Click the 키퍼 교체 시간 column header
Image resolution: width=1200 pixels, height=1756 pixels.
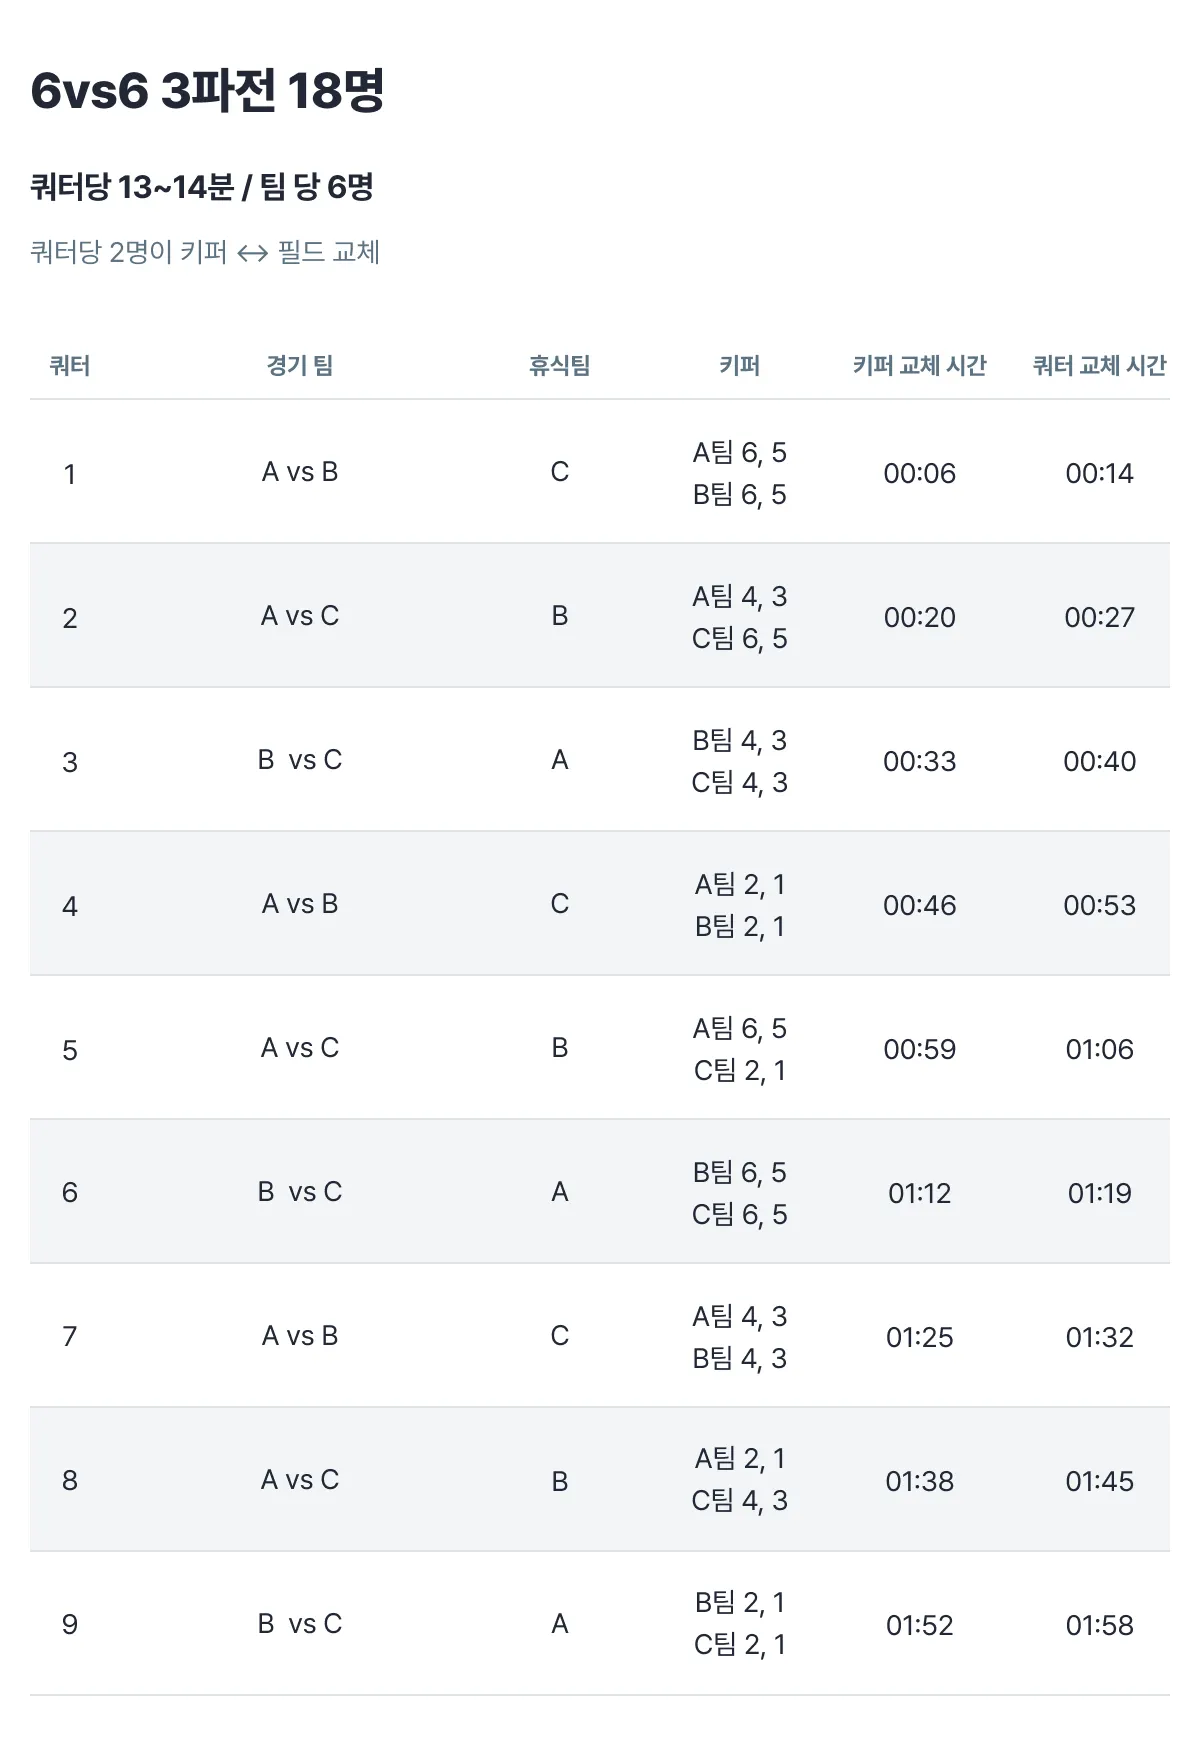920,366
